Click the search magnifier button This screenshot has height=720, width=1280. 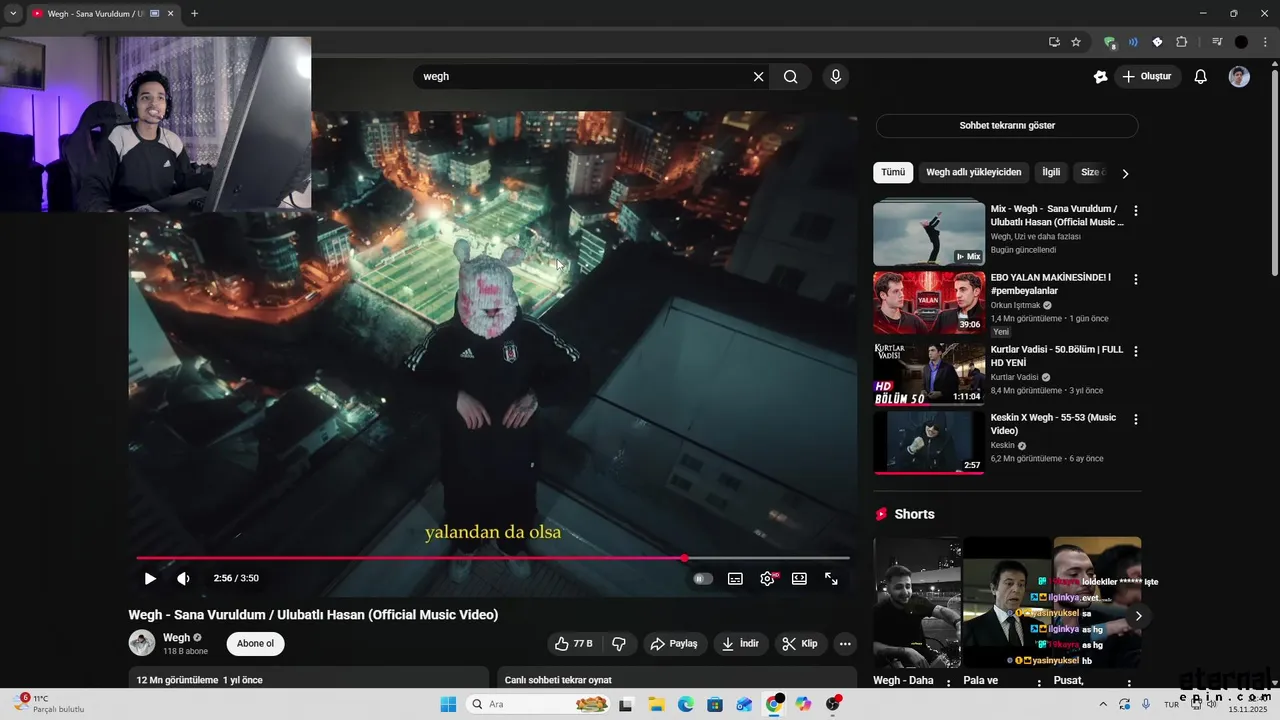(x=791, y=77)
